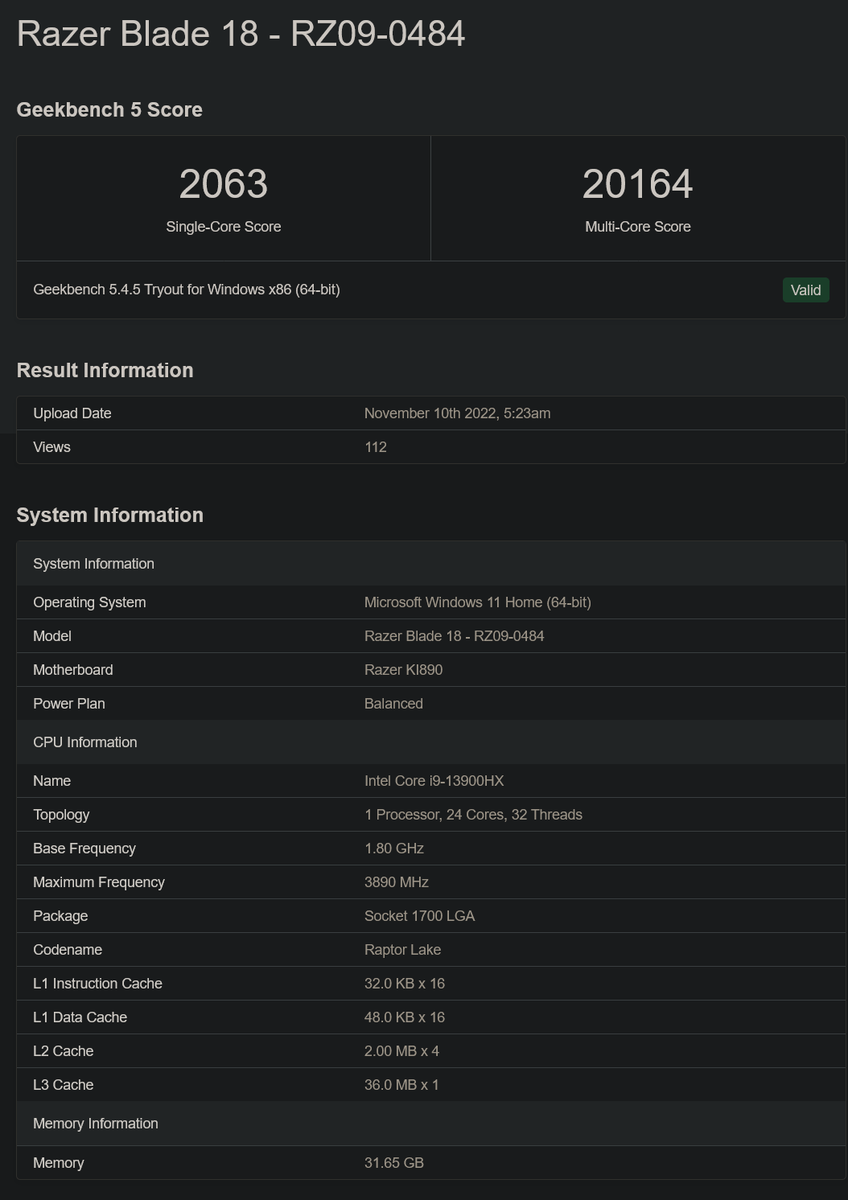Click the Geekbench 5.4.5 Tryout version text
The height and width of the screenshot is (1200, 848).
click(186, 290)
